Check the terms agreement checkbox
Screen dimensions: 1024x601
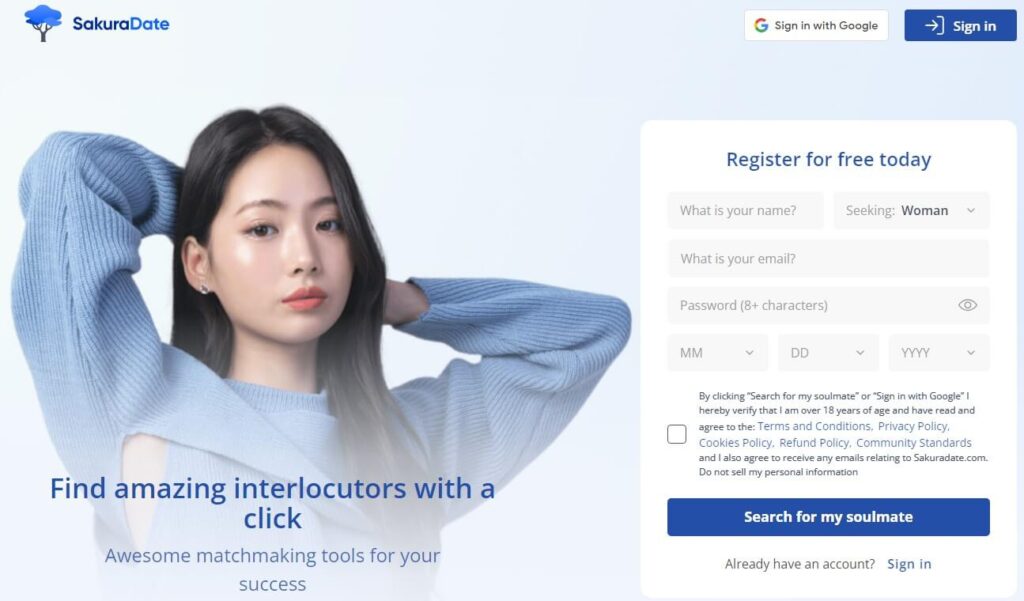pyautogui.click(x=677, y=434)
